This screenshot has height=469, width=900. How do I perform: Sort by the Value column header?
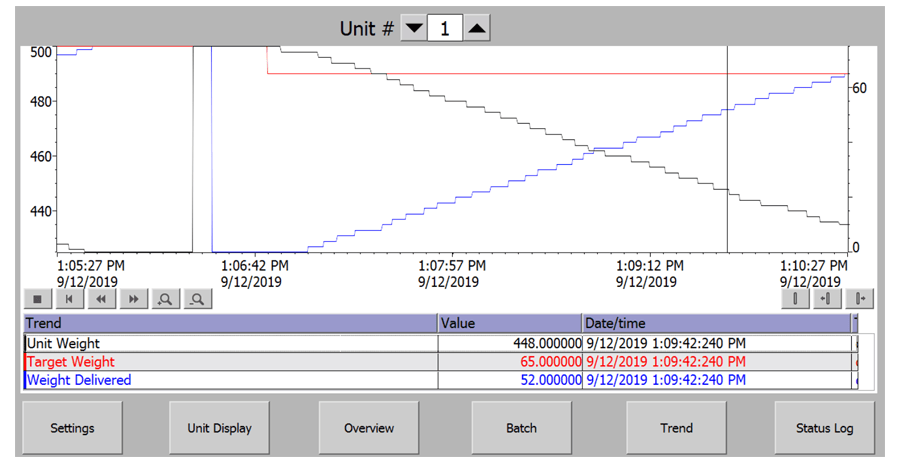[x=509, y=323]
